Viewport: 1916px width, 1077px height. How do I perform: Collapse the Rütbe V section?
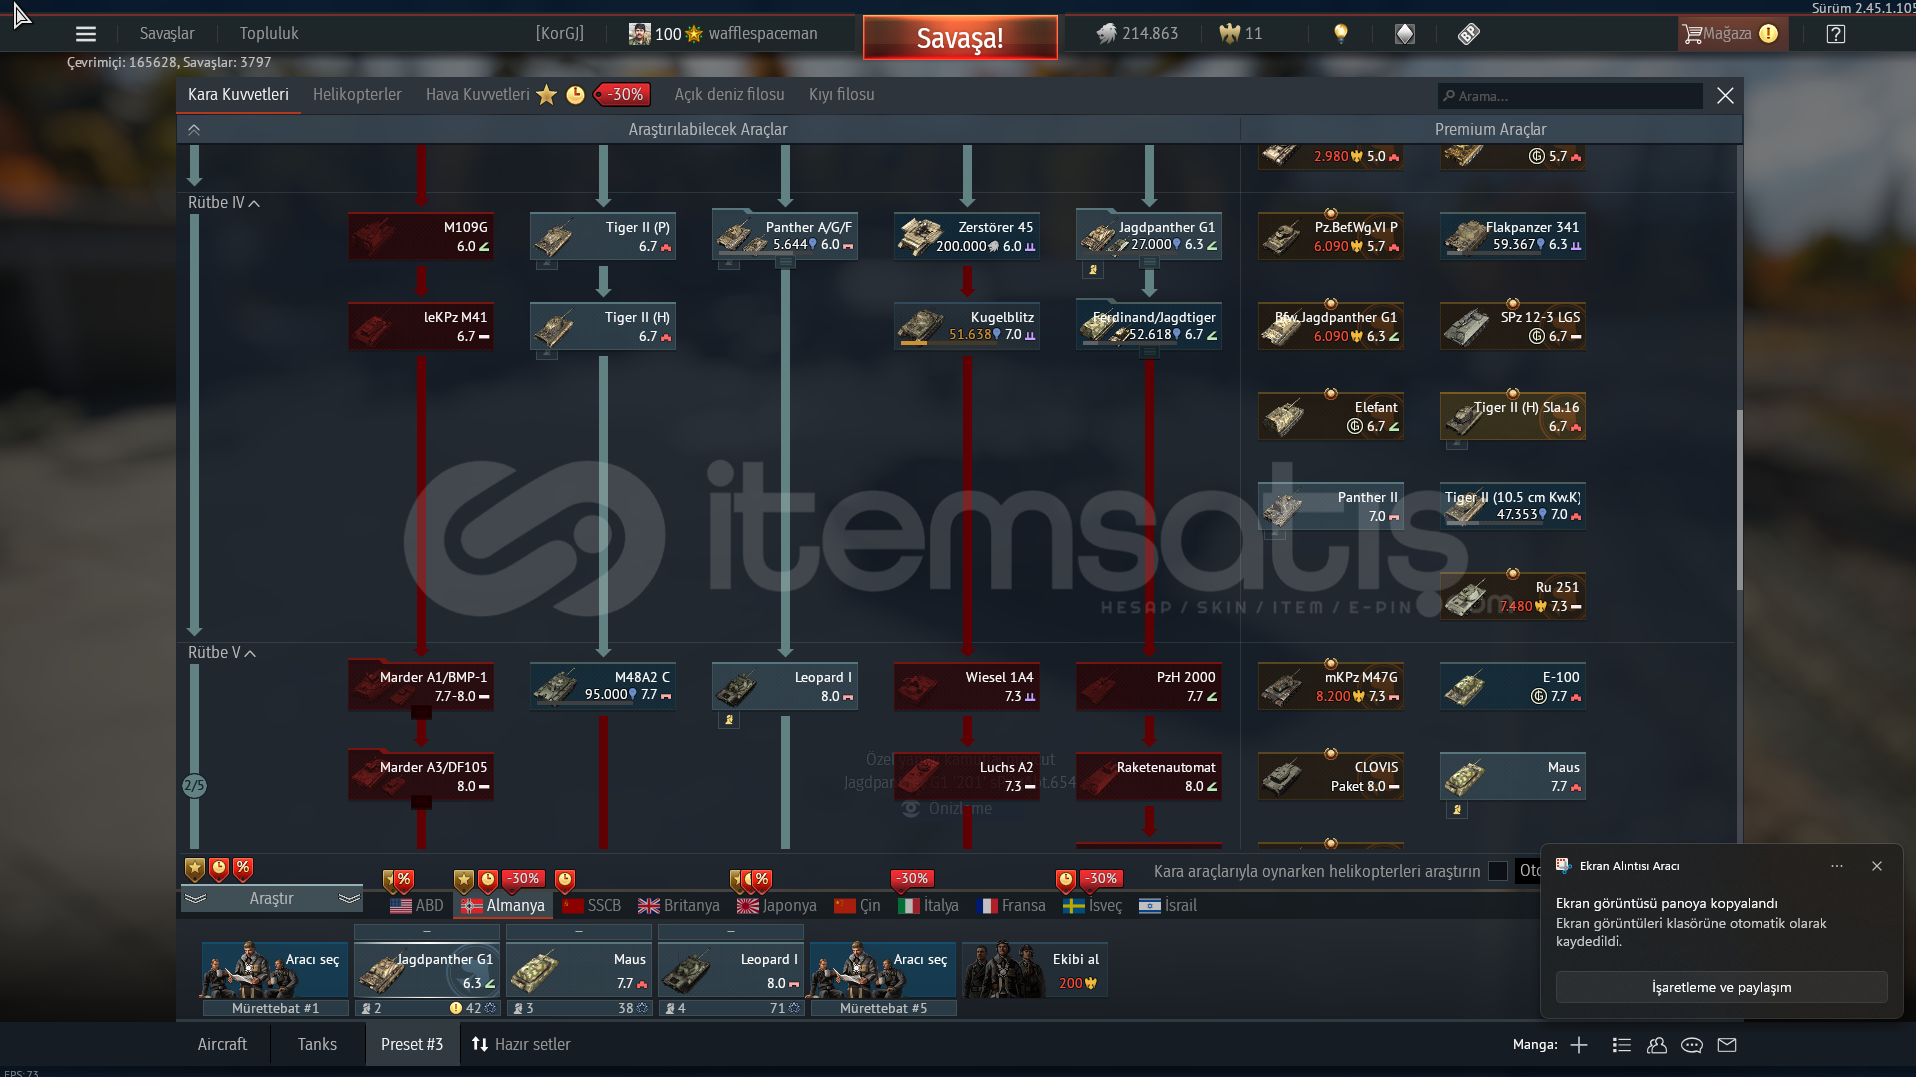pos(250,653)
